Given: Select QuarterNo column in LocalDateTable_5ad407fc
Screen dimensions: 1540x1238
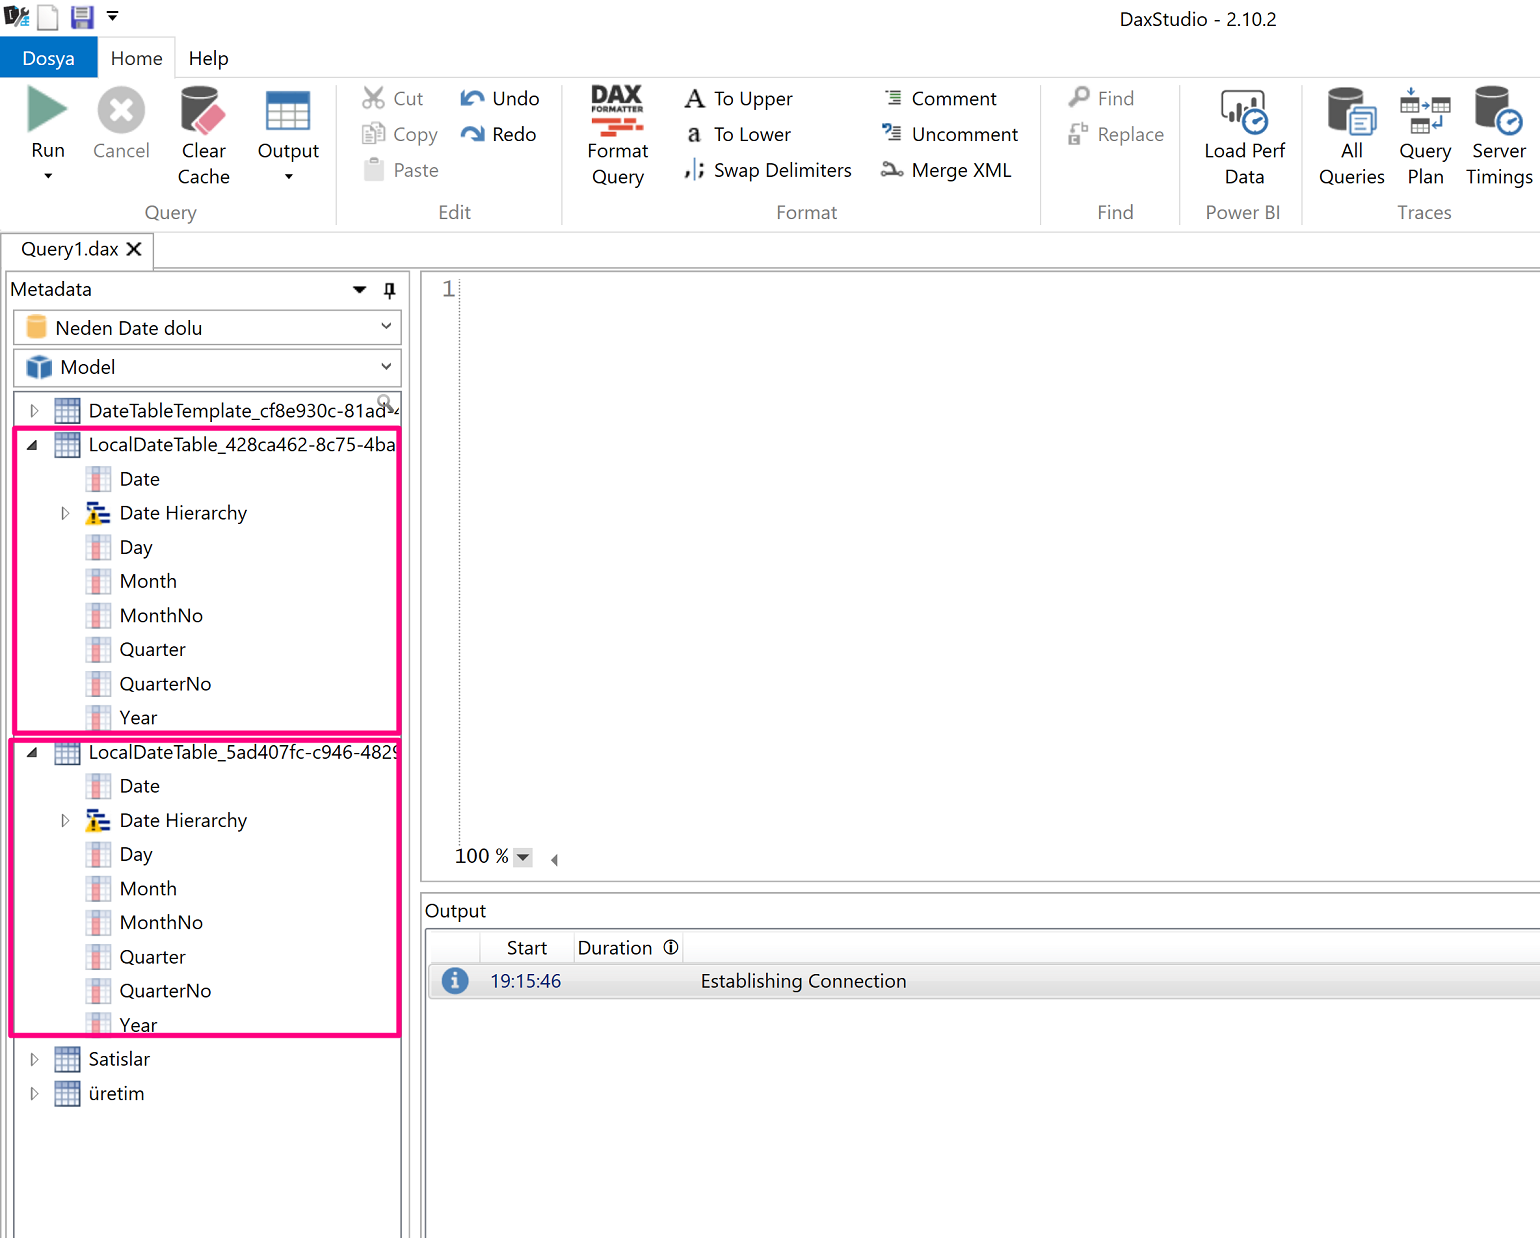Looking at the screenshot, I should (165, 991).
